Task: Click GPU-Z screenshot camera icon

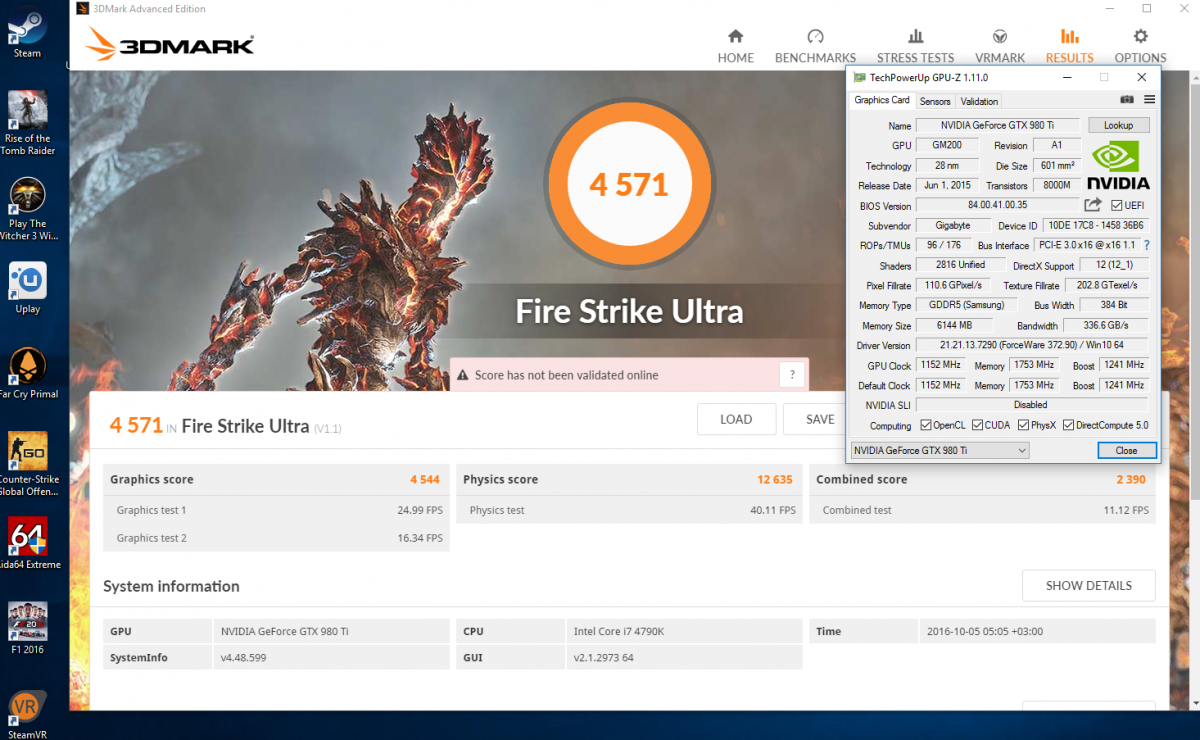Action: [x=1127, y=100]
